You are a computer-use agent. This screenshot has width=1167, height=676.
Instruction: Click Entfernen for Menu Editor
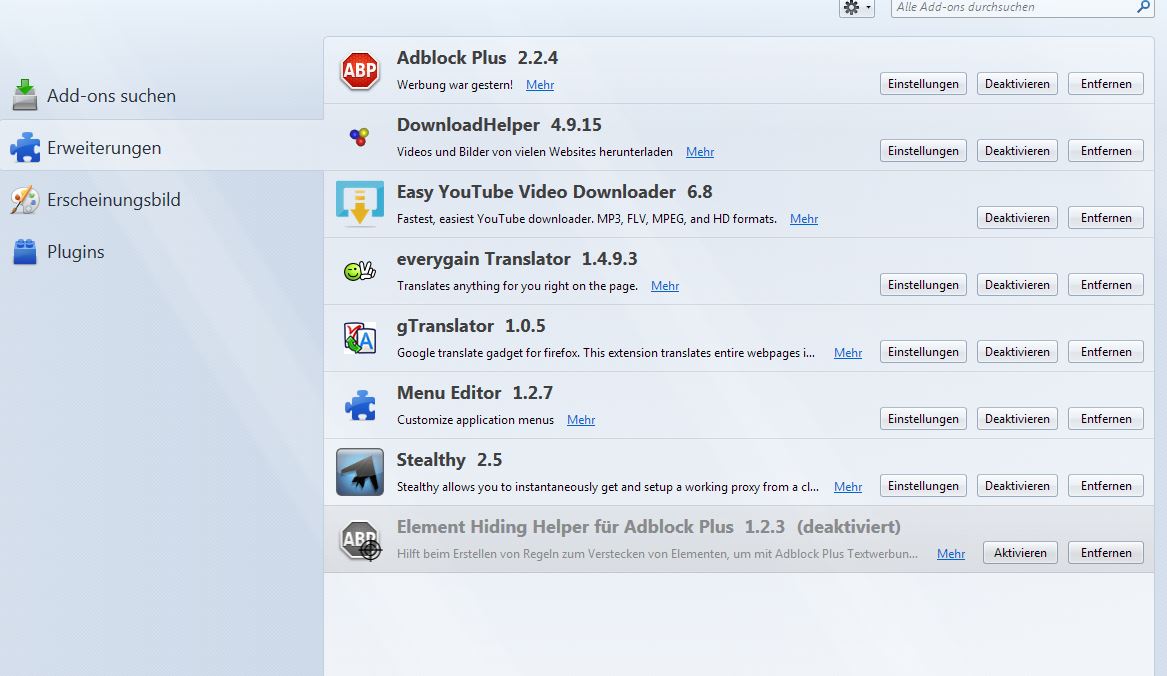pyautogui.click(x=1106, y=418)
